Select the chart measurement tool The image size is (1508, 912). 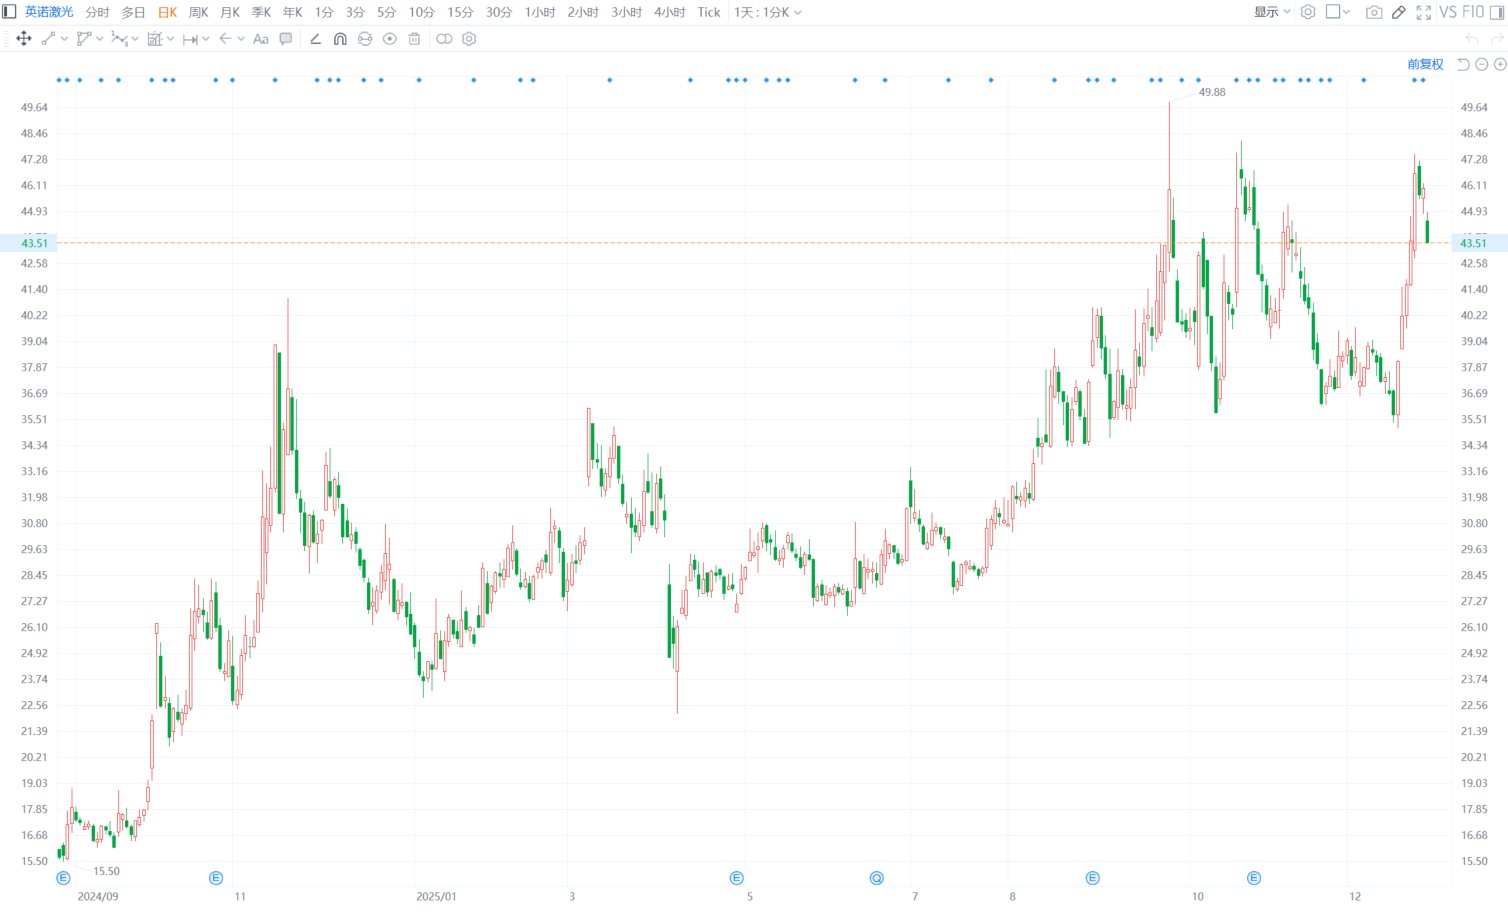154,39
